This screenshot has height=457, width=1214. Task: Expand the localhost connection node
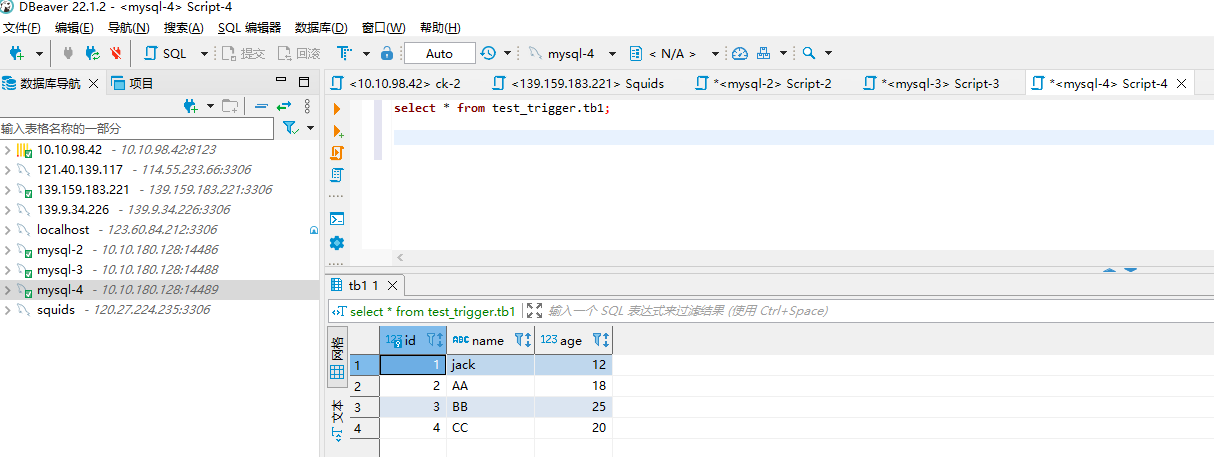click(x=8, y=230)
